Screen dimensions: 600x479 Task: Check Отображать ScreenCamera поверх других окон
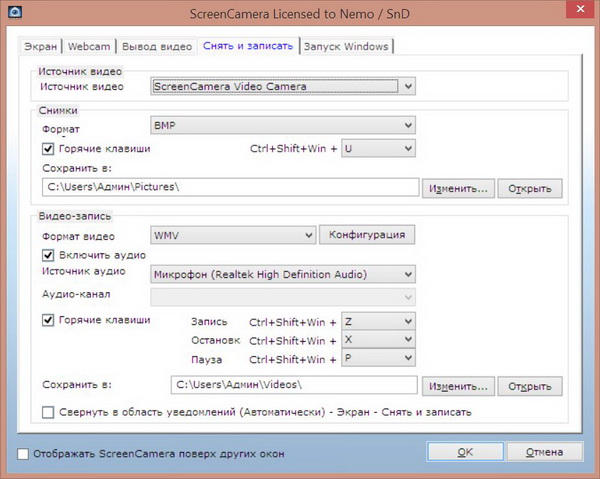click(x=23, y=454)
